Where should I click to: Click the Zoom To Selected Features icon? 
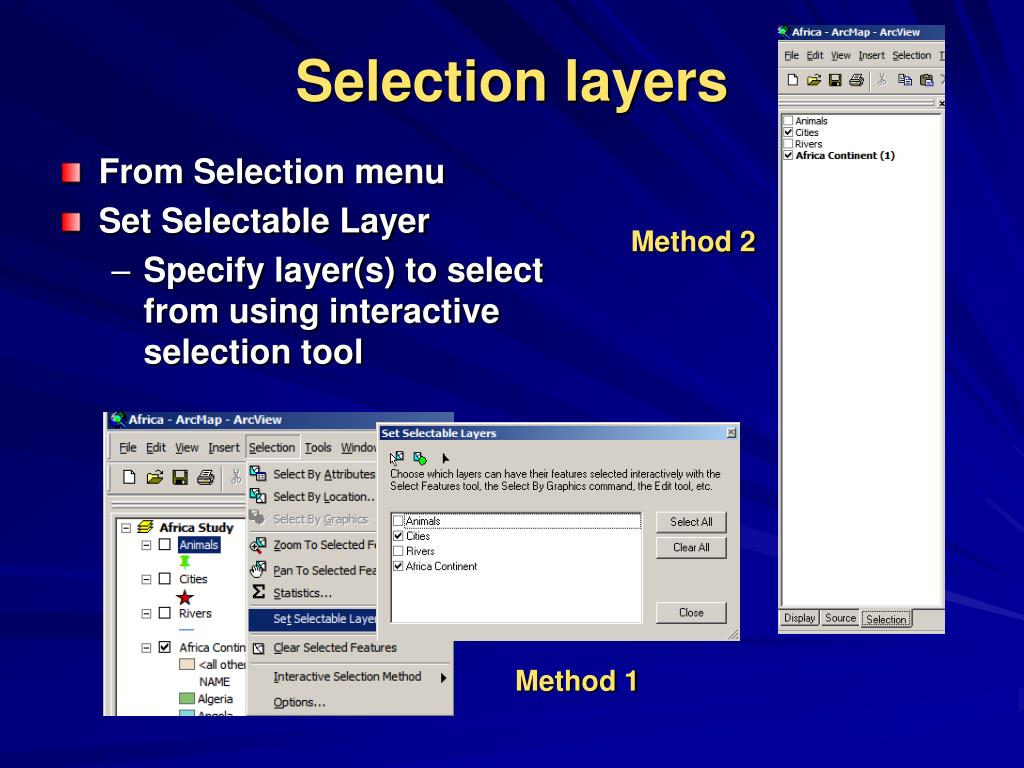pyautogui.click(x=258, y=544)
